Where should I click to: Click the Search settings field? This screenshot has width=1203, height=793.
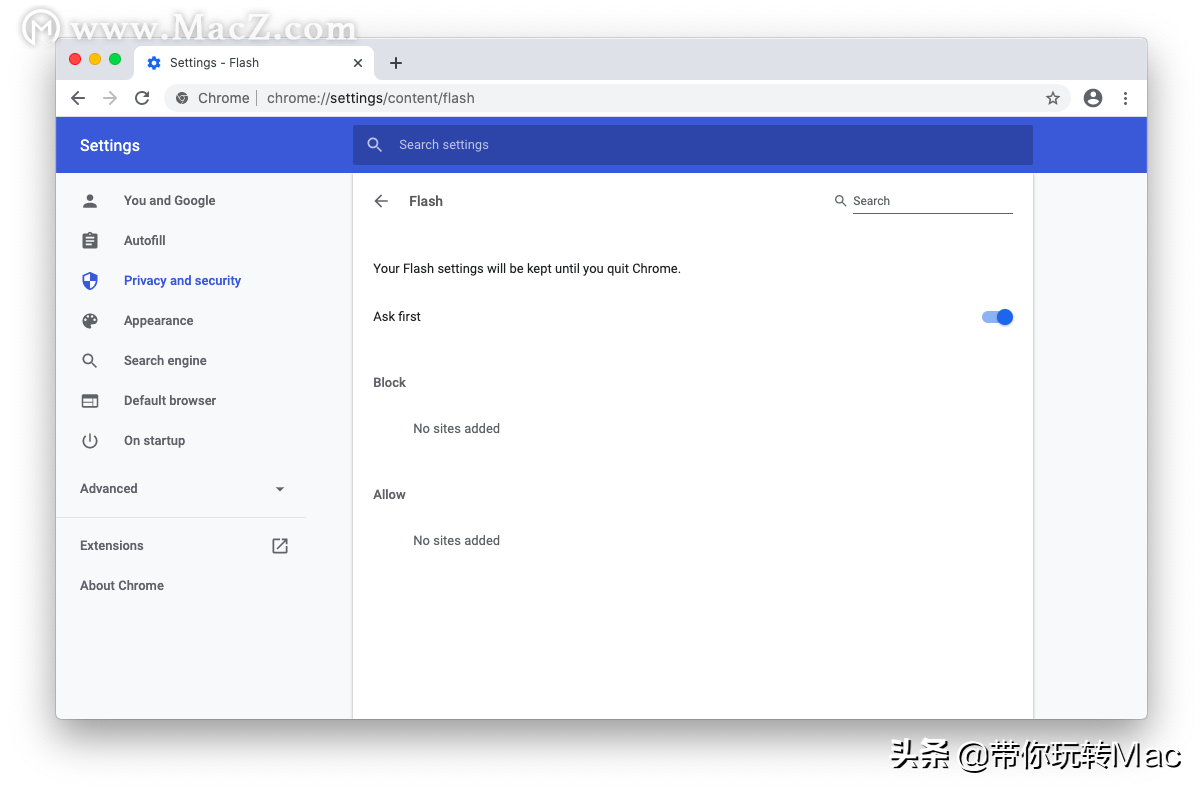(x=693, y=145)
